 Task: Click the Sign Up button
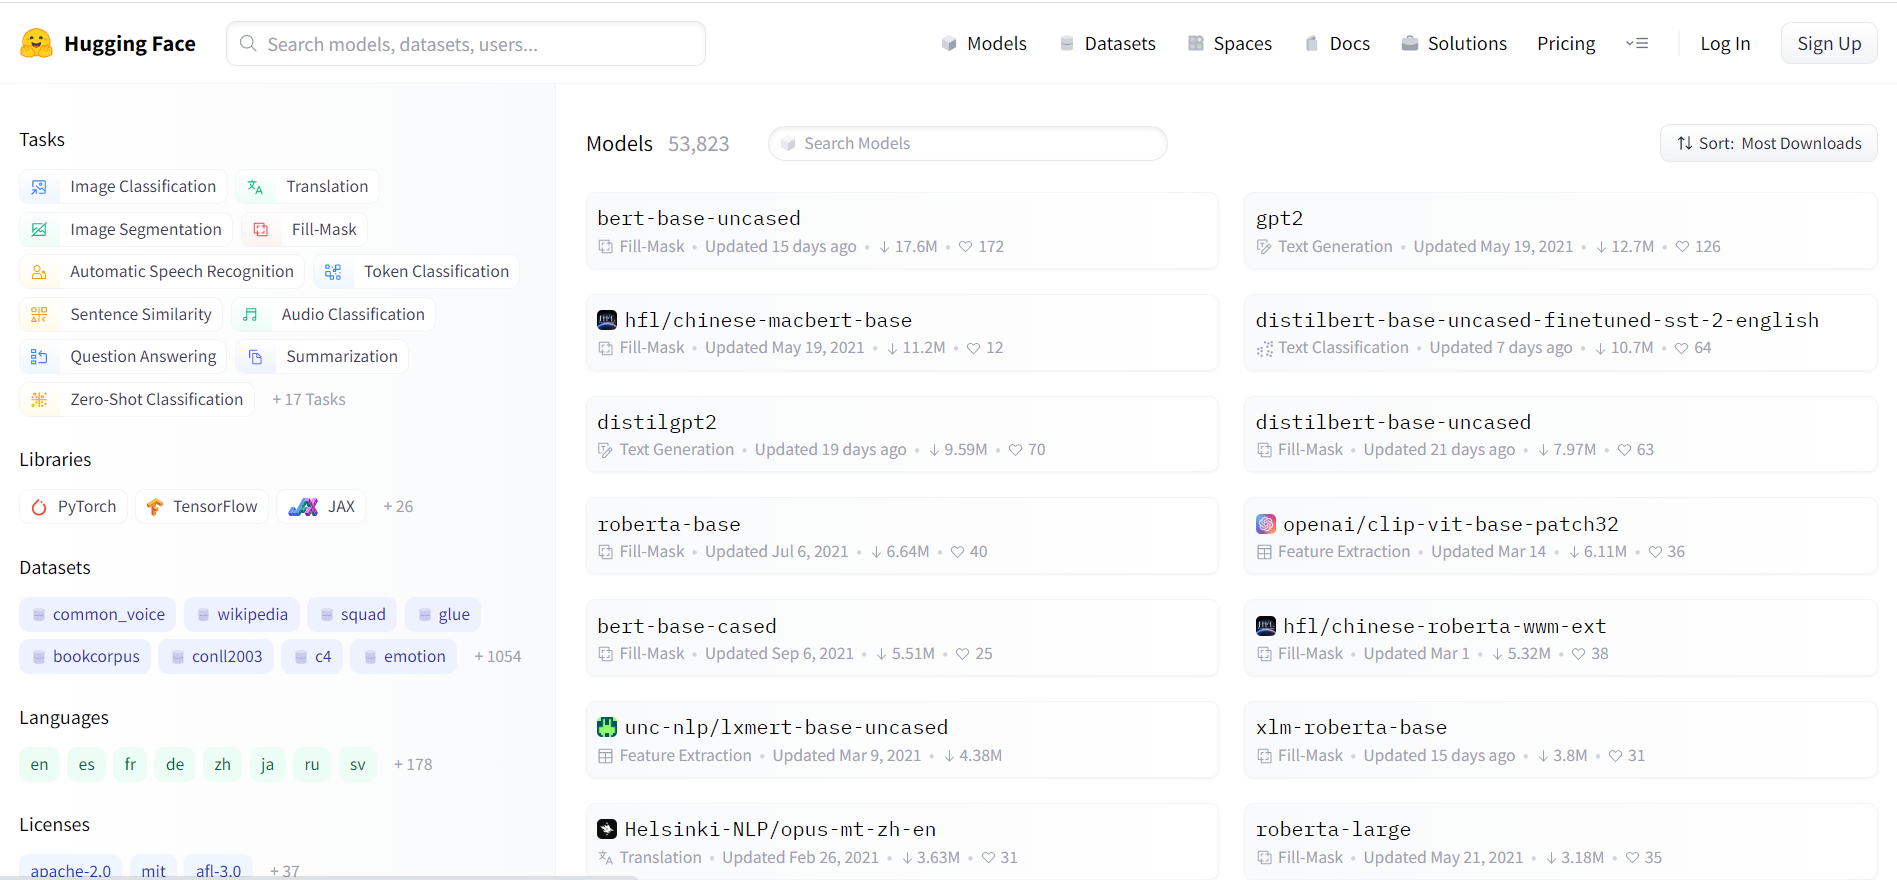pos(1829,44)
